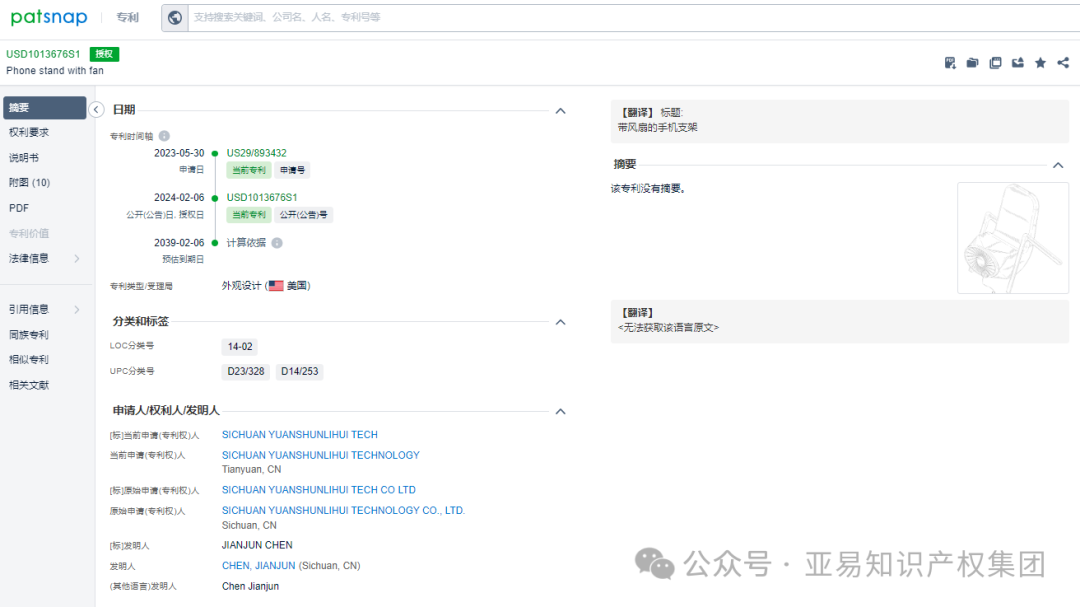Select the 摘要 sidebar tab
This screenshot has width=1080, height=607.
[45, 107]
